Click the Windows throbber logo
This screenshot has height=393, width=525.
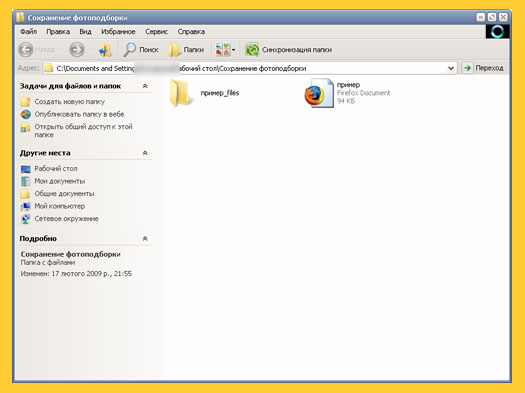coord(498,31)
